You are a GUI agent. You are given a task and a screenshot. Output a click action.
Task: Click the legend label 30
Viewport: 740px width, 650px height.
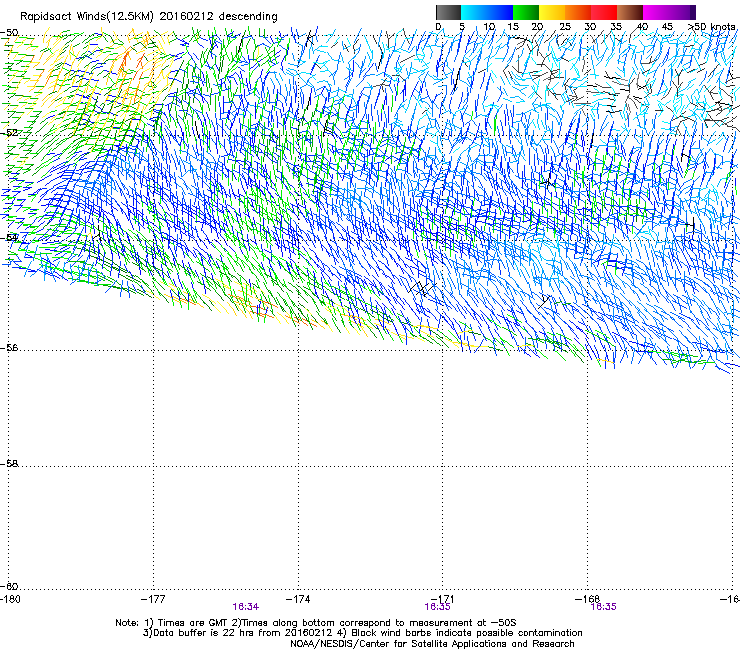(590, 27)
